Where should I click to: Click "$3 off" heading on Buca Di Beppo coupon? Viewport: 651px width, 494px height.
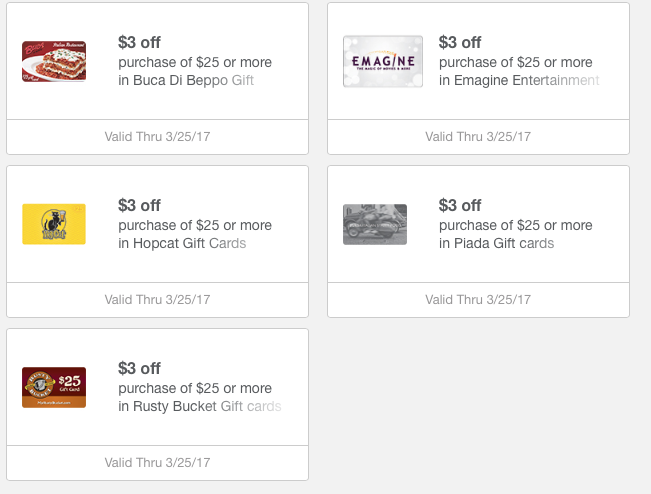(x=139, y=42)
